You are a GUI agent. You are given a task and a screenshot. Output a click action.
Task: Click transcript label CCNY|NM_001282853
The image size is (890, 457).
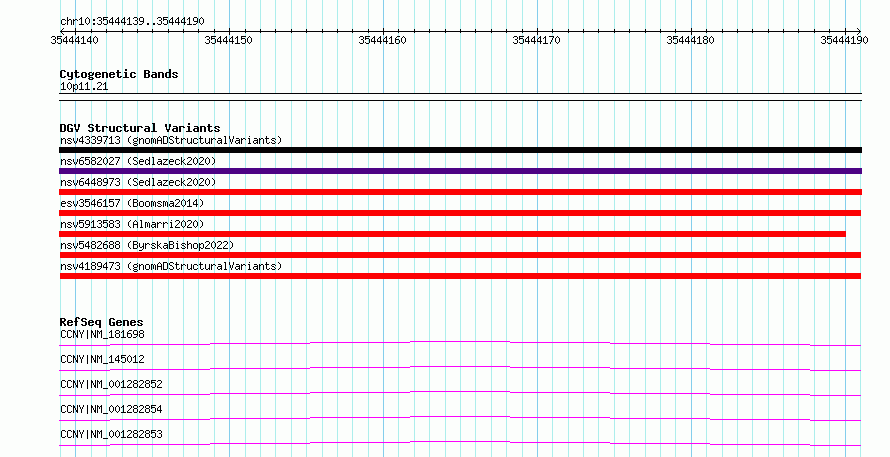[111, 434]
